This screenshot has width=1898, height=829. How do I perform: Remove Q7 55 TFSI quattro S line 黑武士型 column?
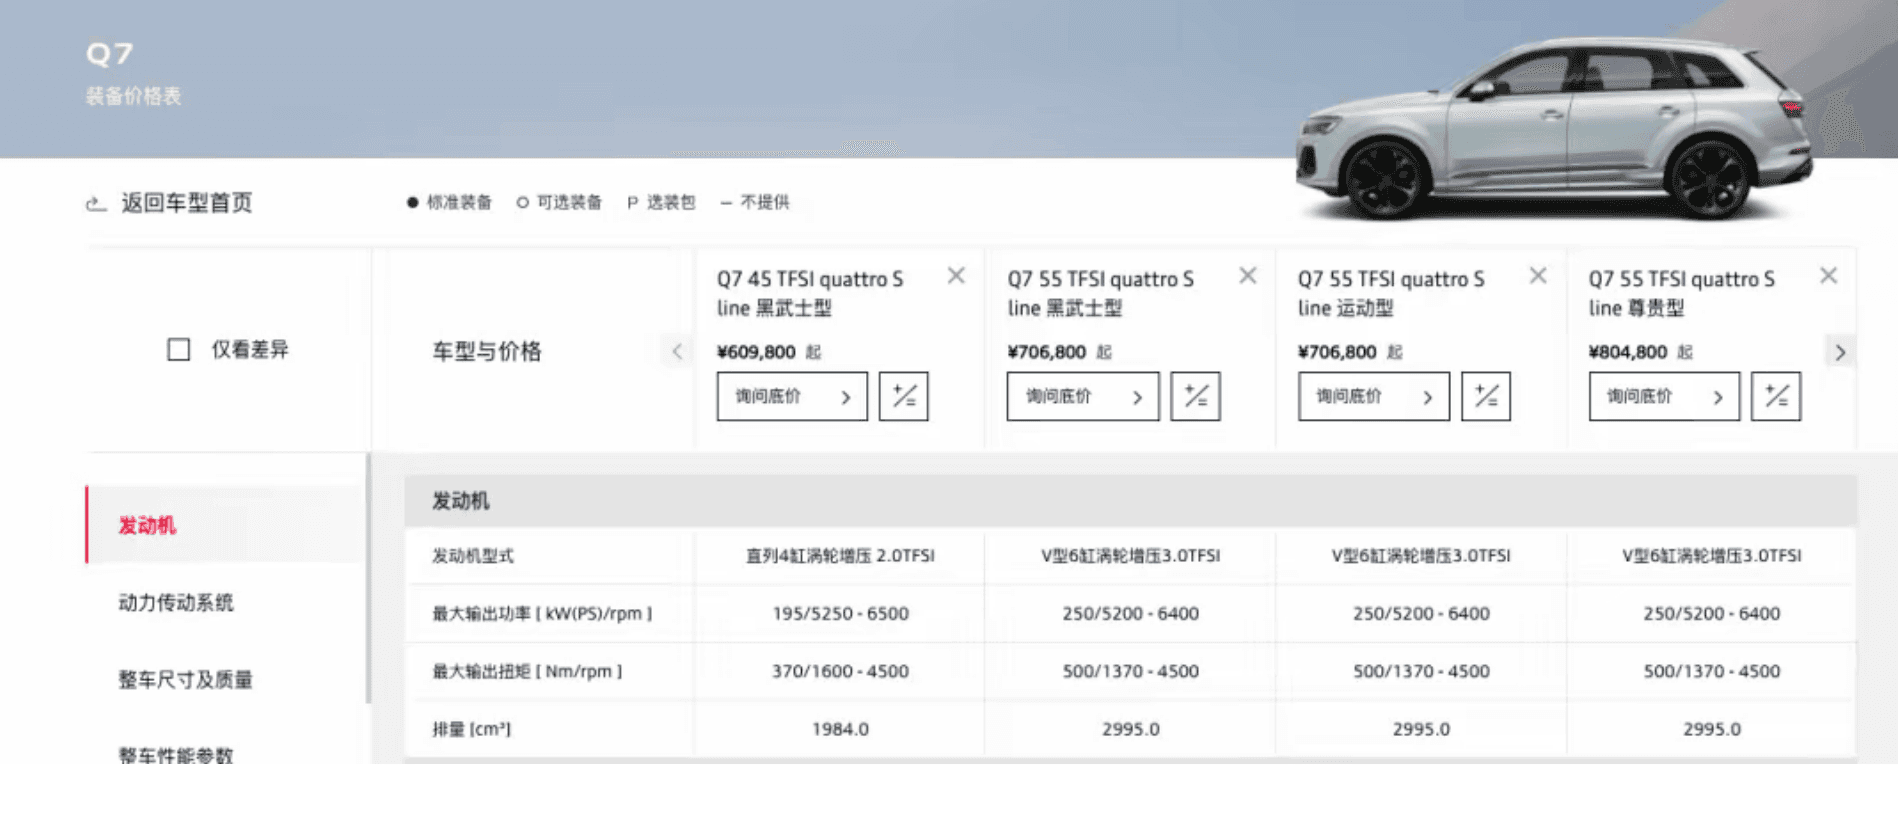coord(1247,276)
